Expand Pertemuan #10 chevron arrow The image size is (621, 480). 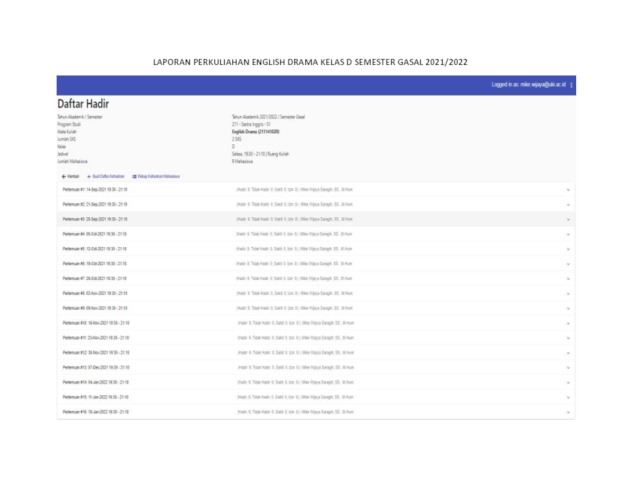click(567, 322)
